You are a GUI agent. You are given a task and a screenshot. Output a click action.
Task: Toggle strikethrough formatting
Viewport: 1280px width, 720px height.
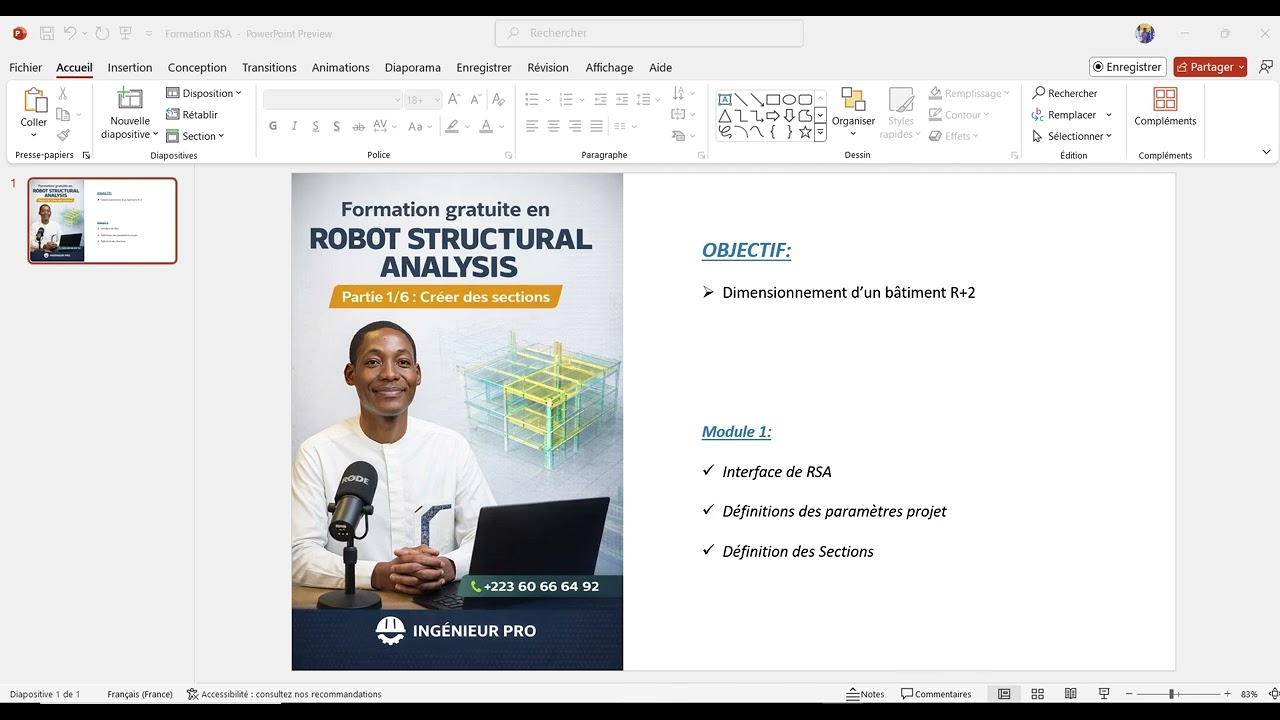click(x=358, y=126)
